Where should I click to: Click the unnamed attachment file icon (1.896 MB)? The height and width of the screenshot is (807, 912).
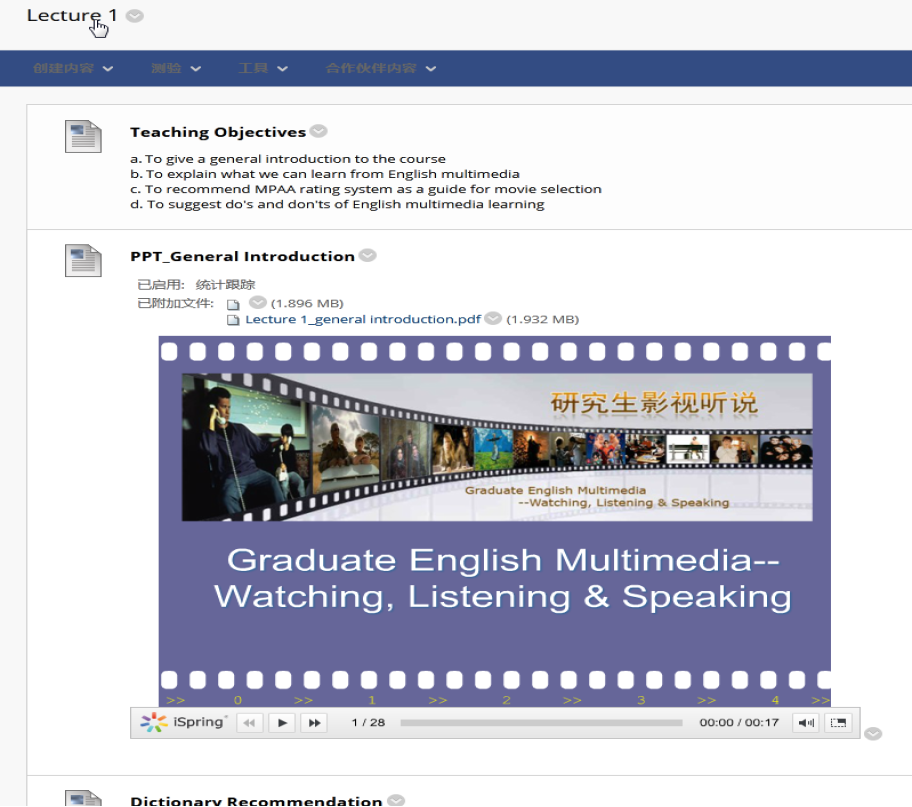coord(233,304)
